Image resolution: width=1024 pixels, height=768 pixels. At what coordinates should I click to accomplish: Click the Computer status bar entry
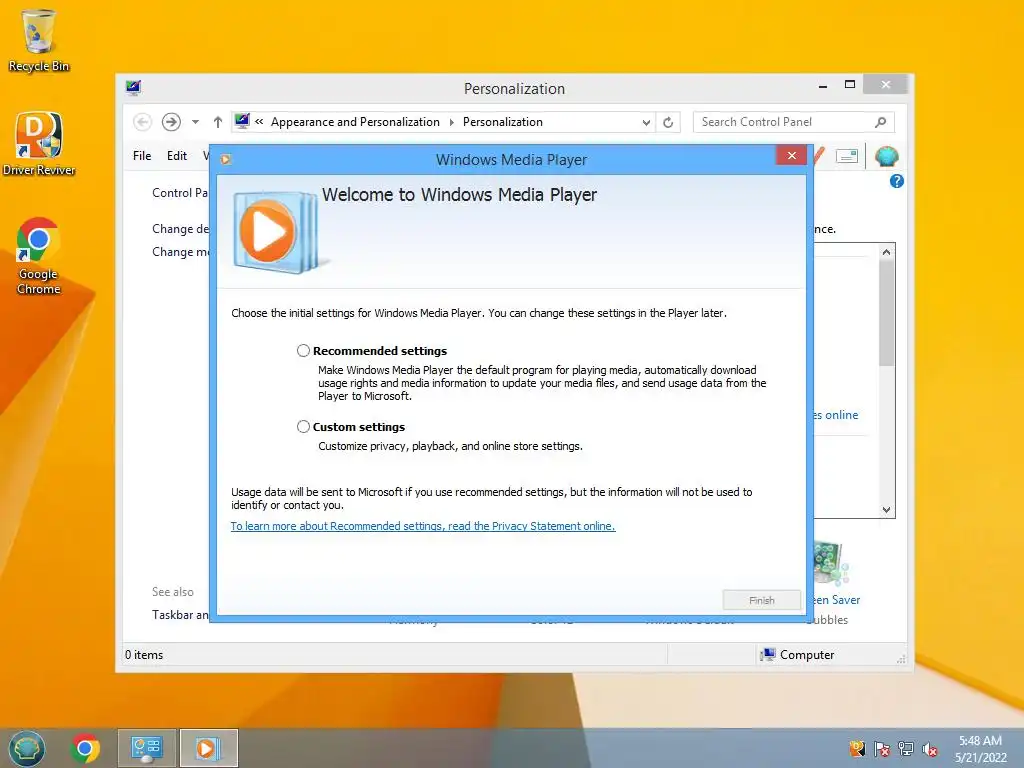click(x=797, y=655)
